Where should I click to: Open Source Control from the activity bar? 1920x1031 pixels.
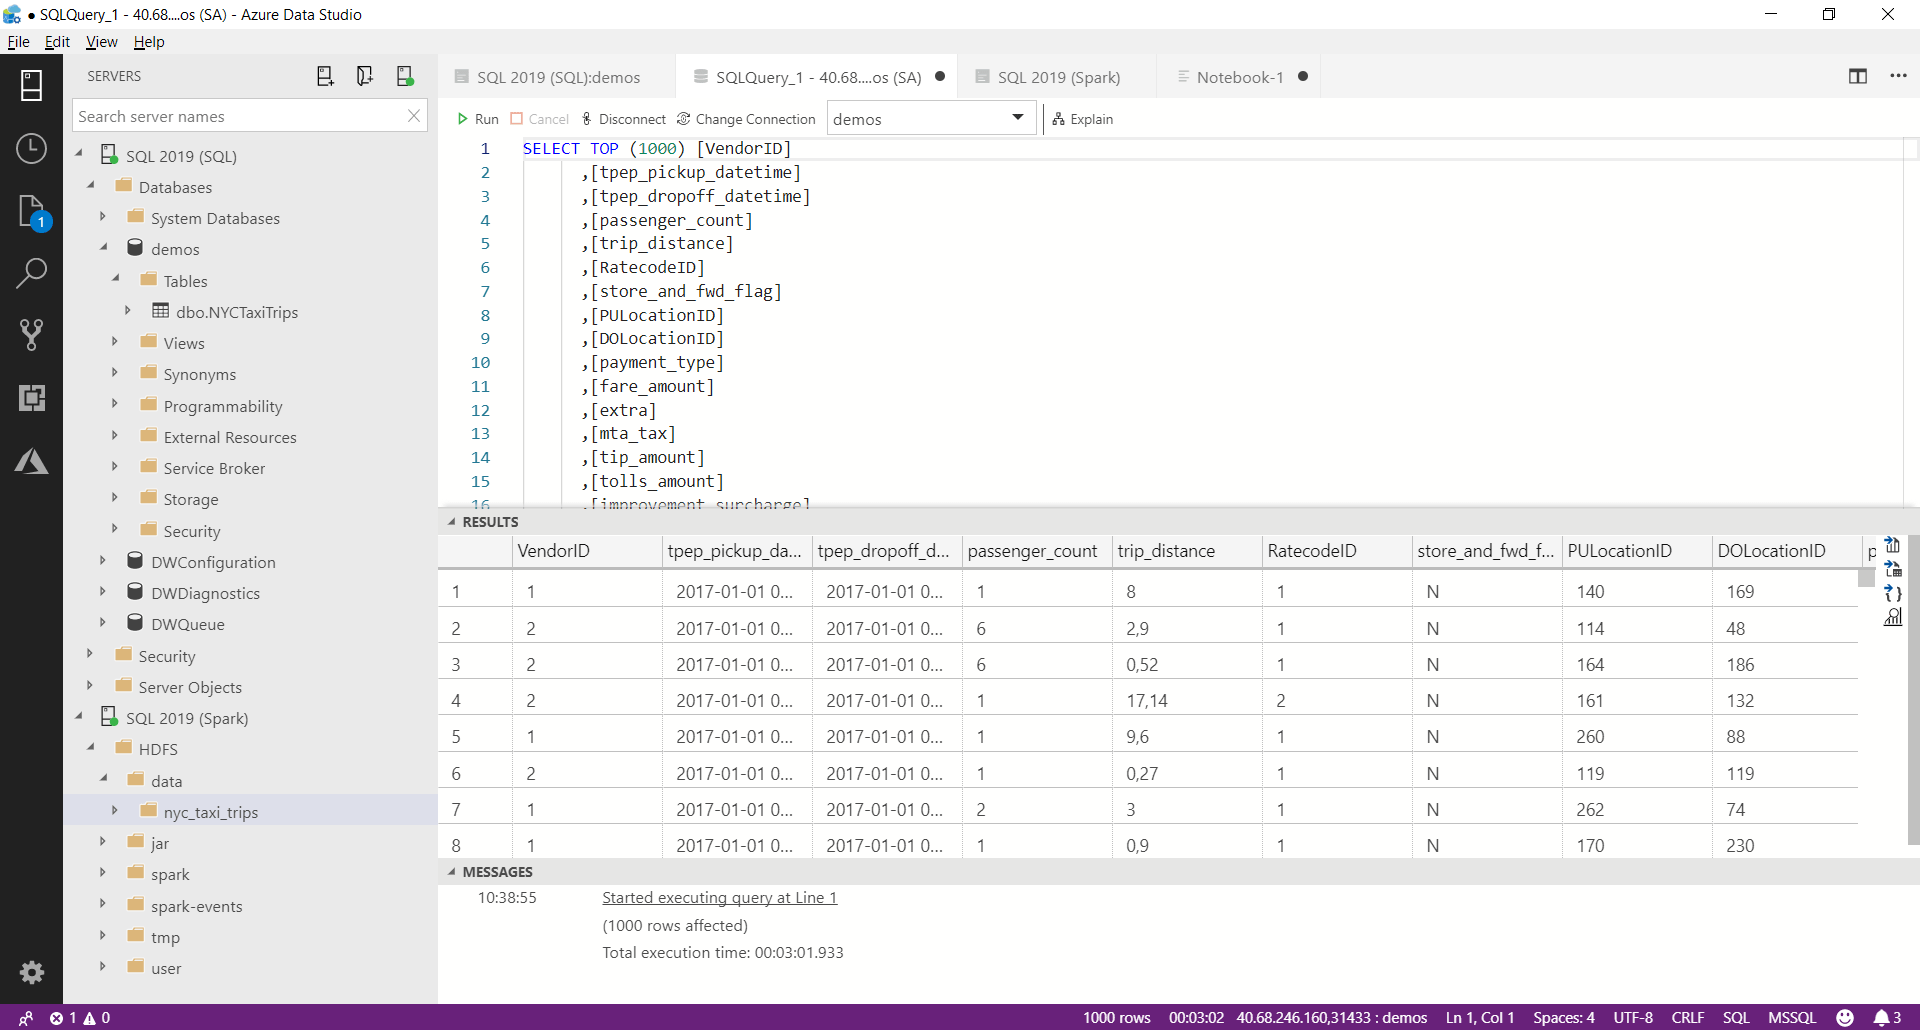pyautogui.click(x=31, y=335)
